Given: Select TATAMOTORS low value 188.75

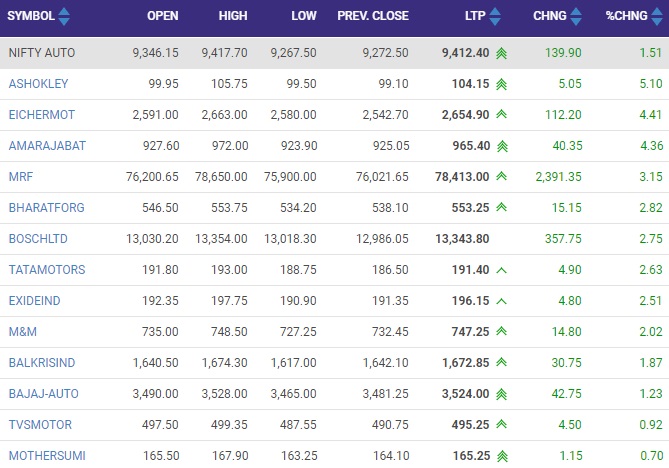Looking at the screenshot, I should [x=298, y=270].
